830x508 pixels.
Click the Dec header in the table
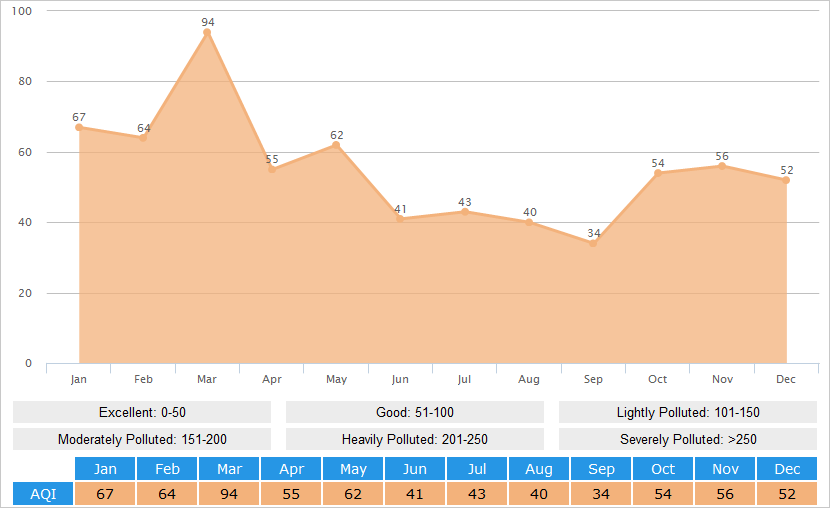pyautogui.click(x=787, y=469)
